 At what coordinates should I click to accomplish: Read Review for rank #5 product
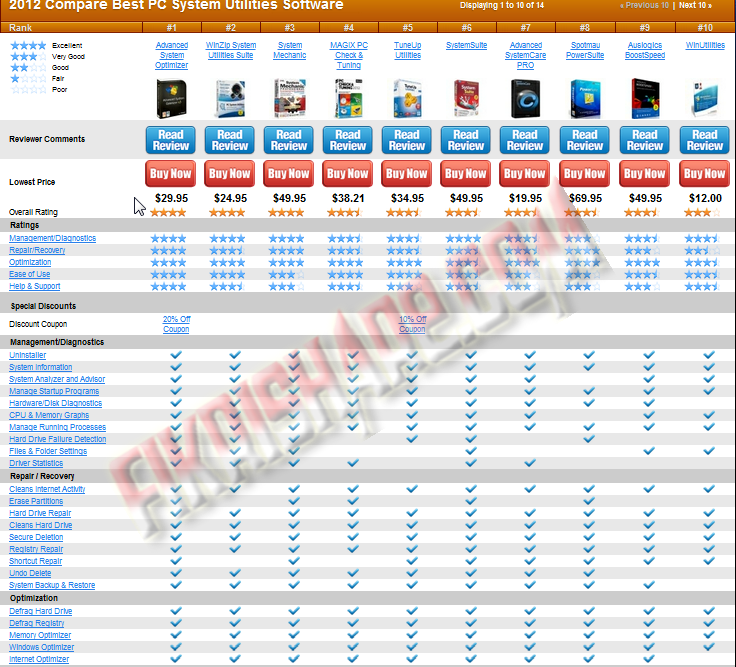click(x=407, y=140)
